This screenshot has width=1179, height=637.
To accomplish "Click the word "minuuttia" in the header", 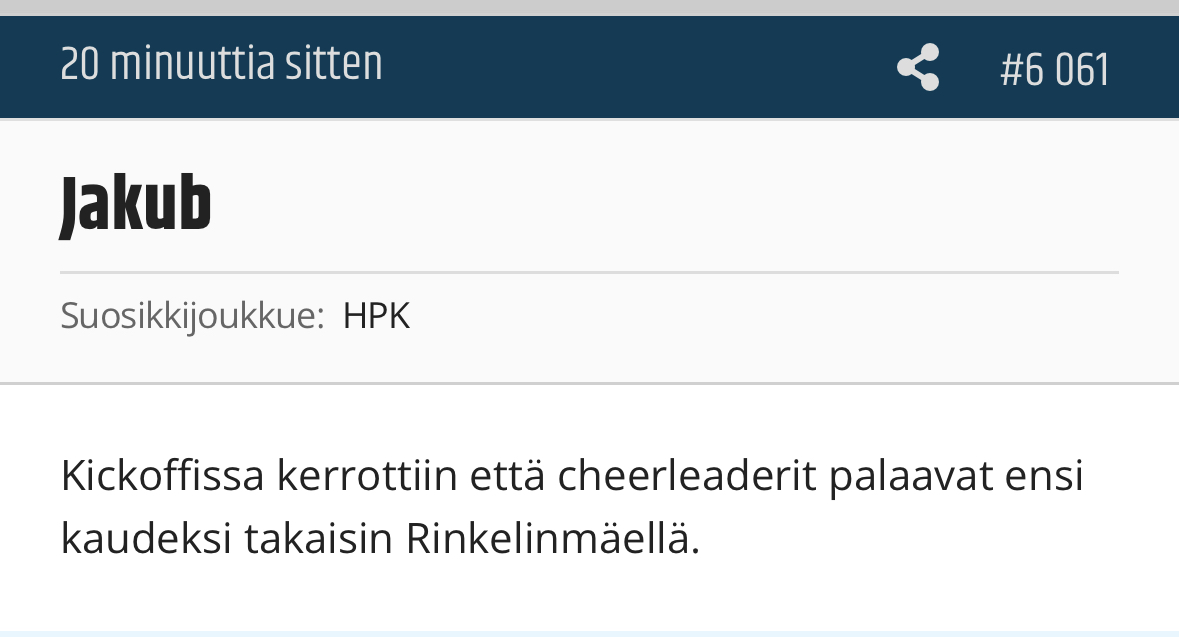I will (x=192, y=66).
